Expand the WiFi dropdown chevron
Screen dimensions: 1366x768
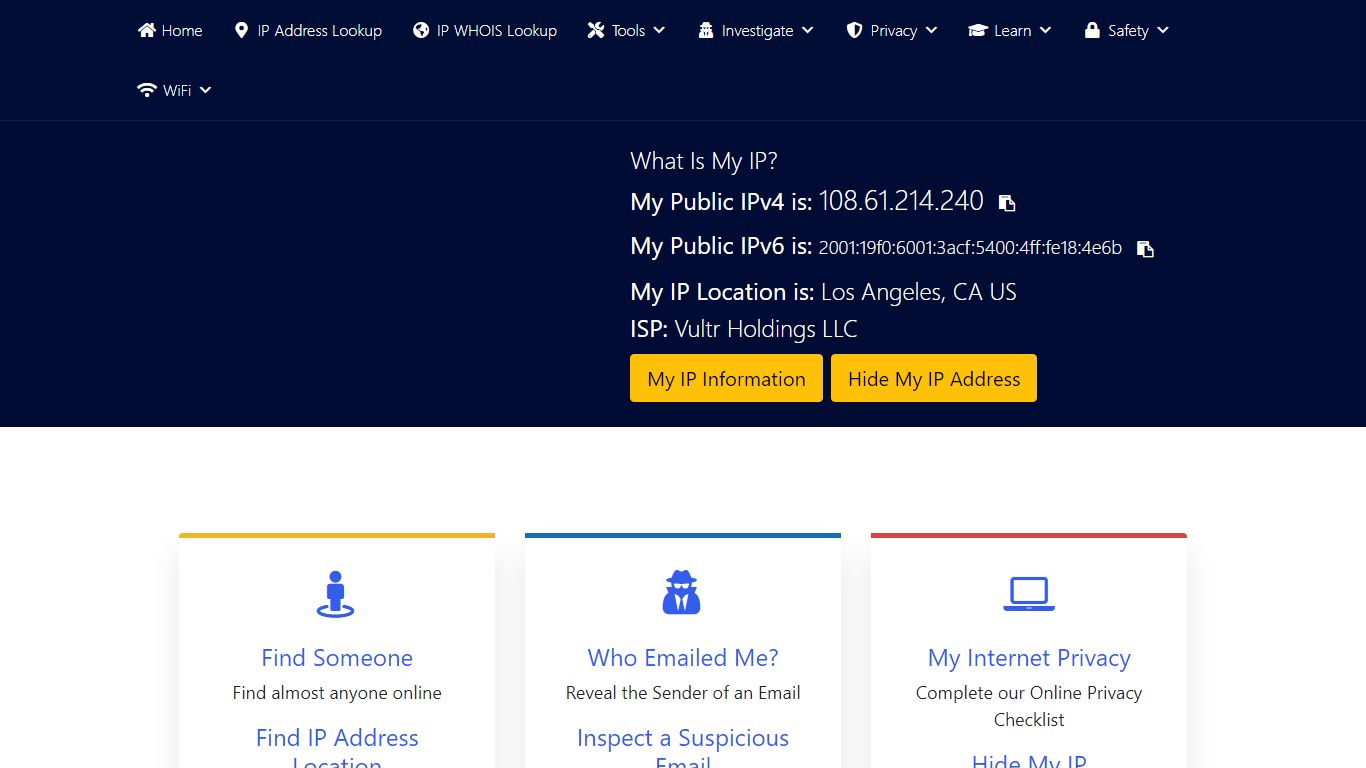pos(207,90)
